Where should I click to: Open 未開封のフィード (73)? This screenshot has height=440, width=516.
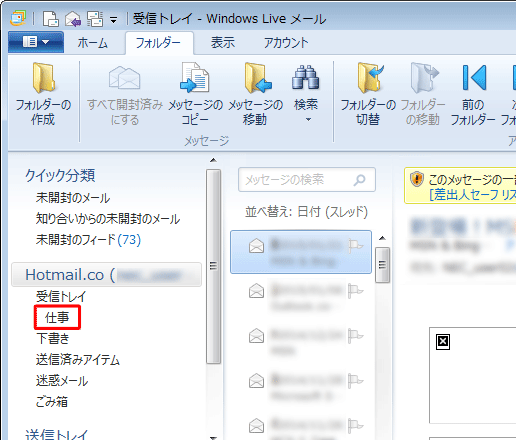88,239
